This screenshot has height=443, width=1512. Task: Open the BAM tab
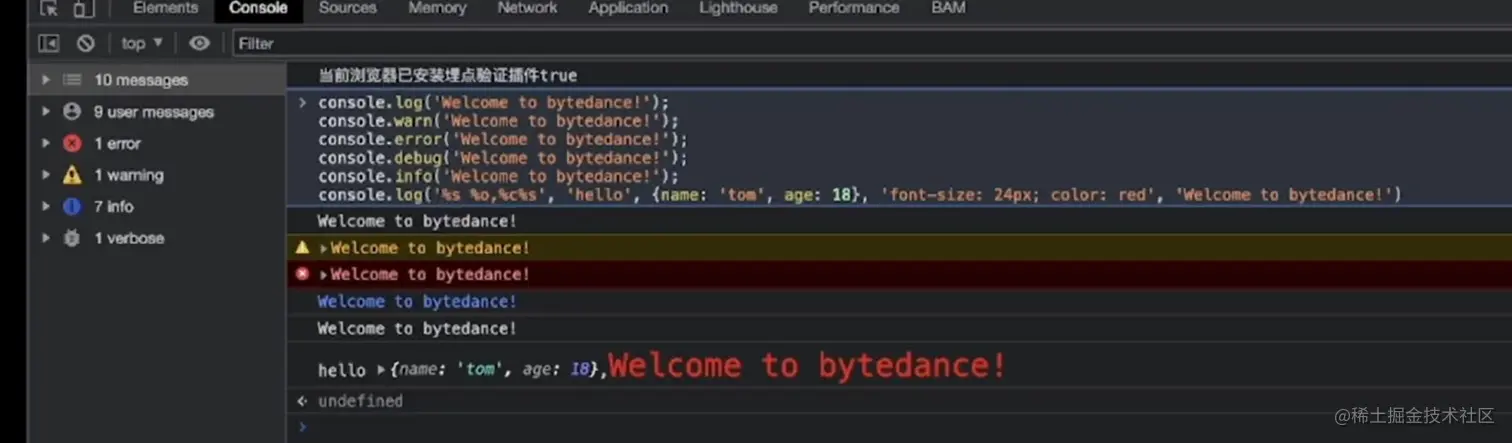[948, 8]
